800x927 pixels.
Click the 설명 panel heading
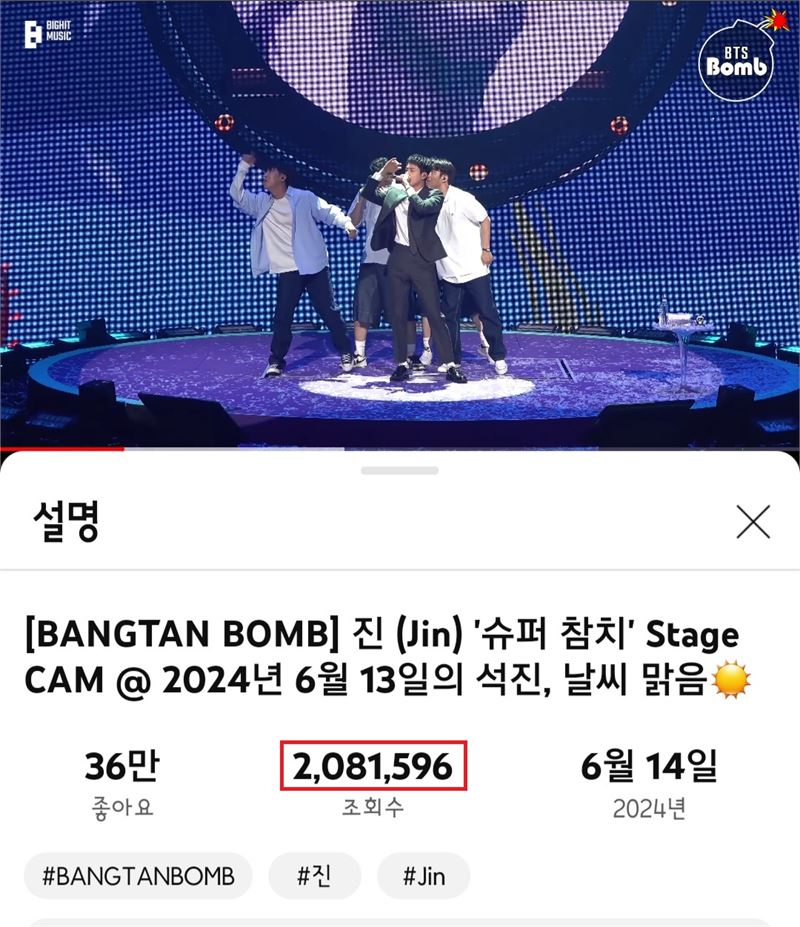pos(66,521)
